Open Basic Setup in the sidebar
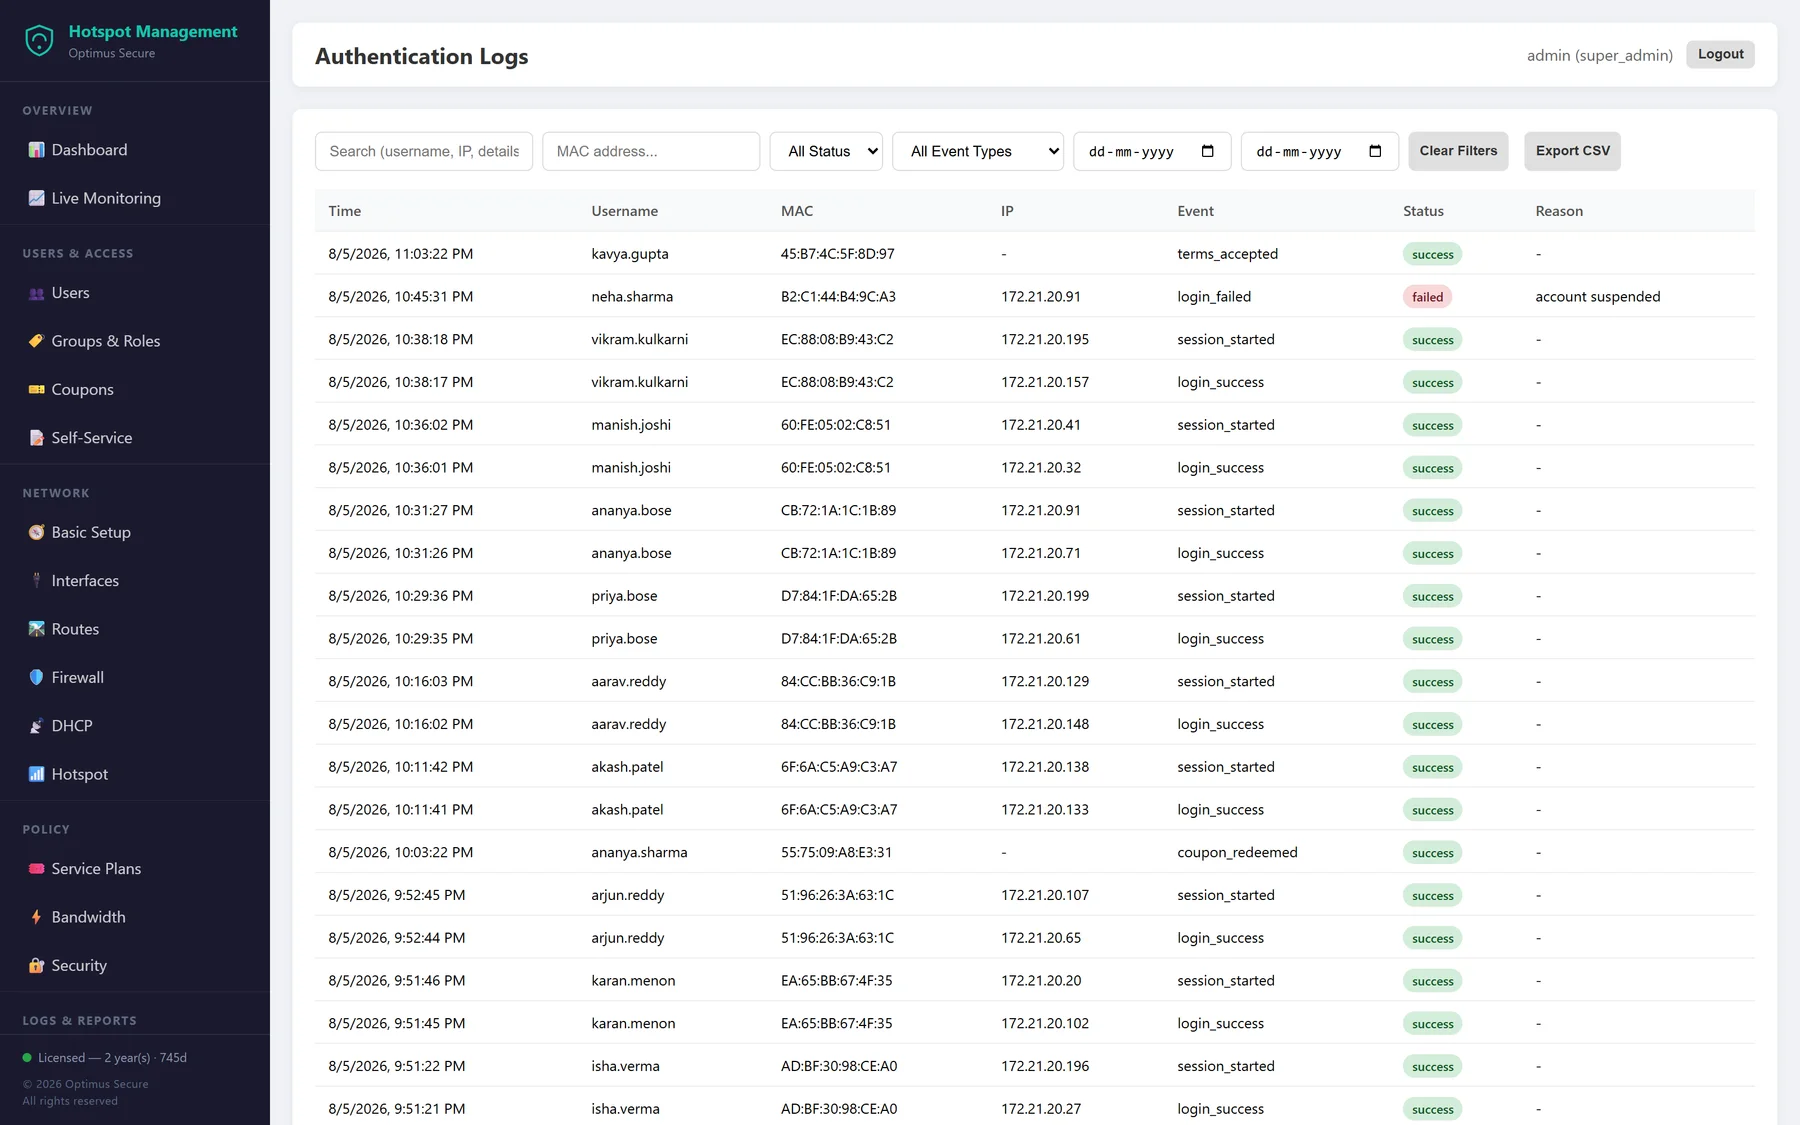This screenshot has height=1125, width=1800. pos(91,532)
